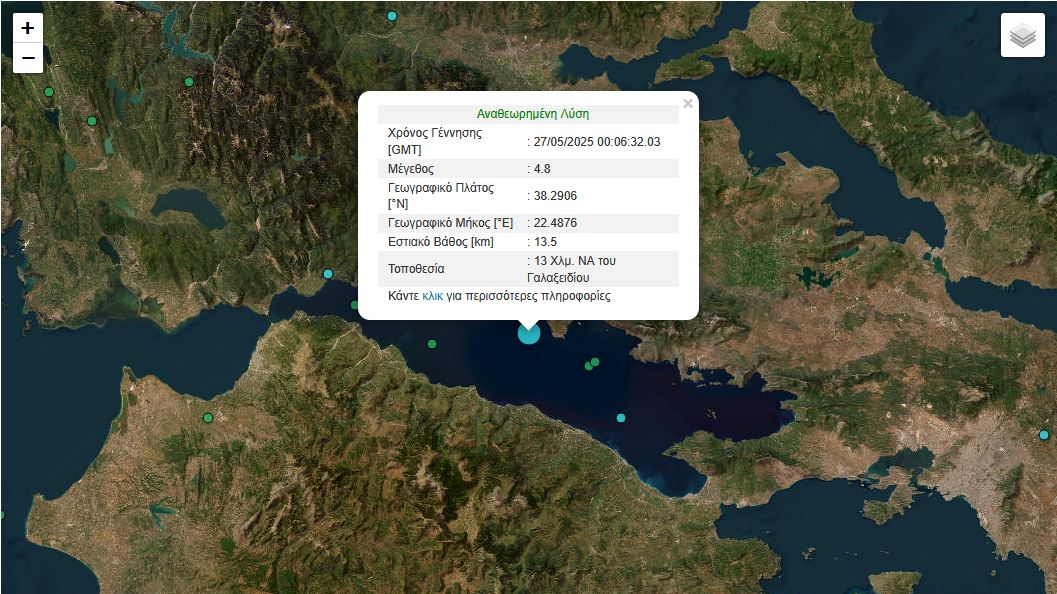Click the leftmost green marker below the zoom controls

[x=49, y=92]
